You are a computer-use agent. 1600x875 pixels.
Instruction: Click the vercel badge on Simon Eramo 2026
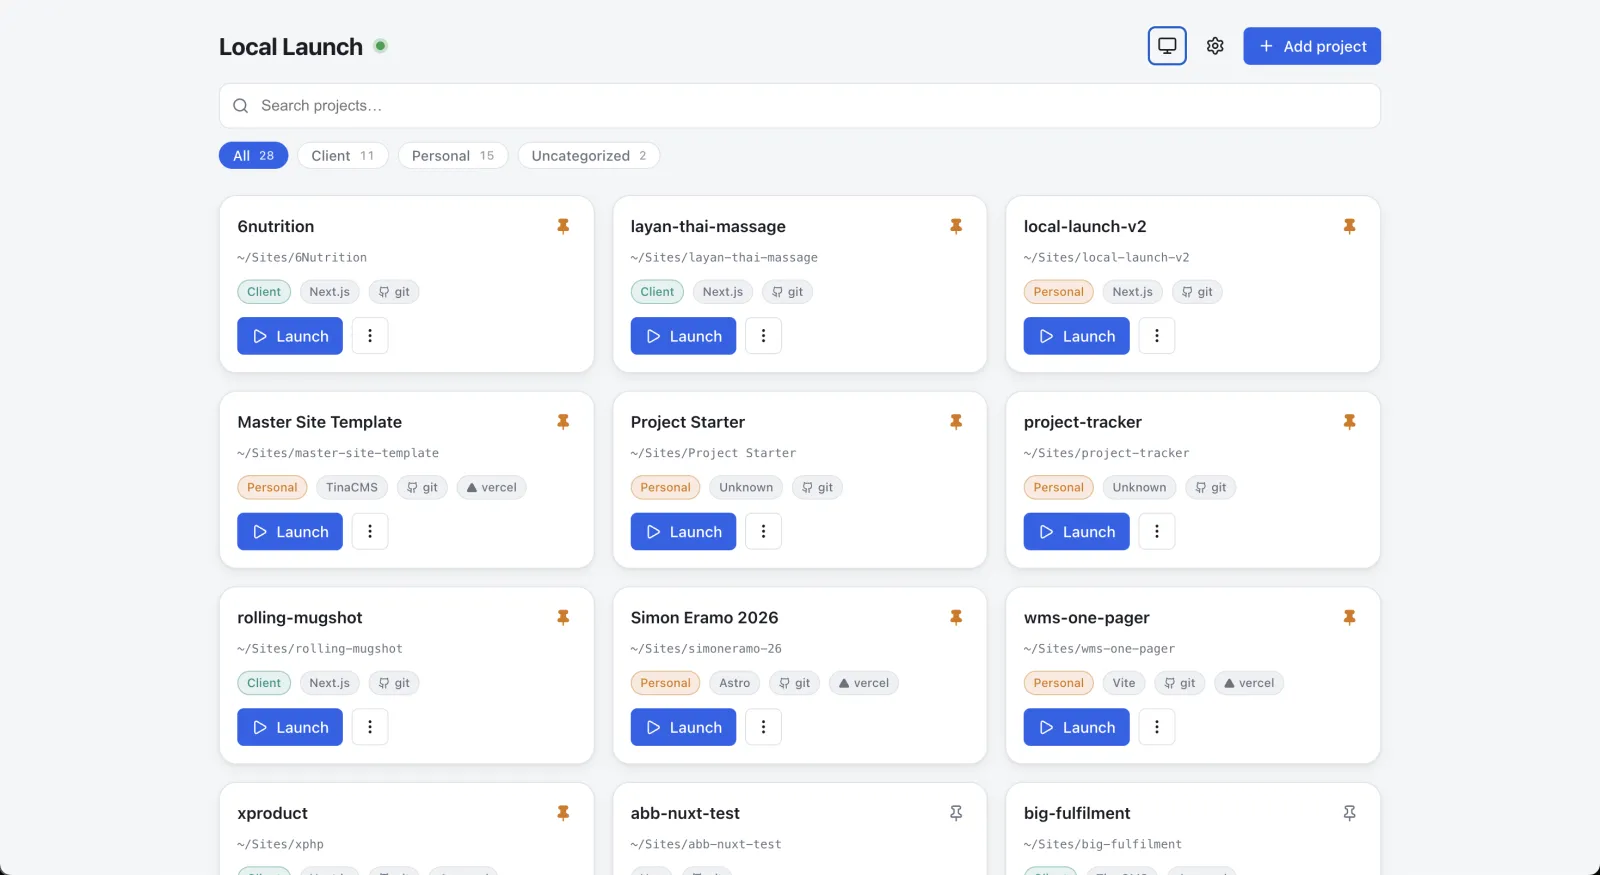tap(864, 683)
